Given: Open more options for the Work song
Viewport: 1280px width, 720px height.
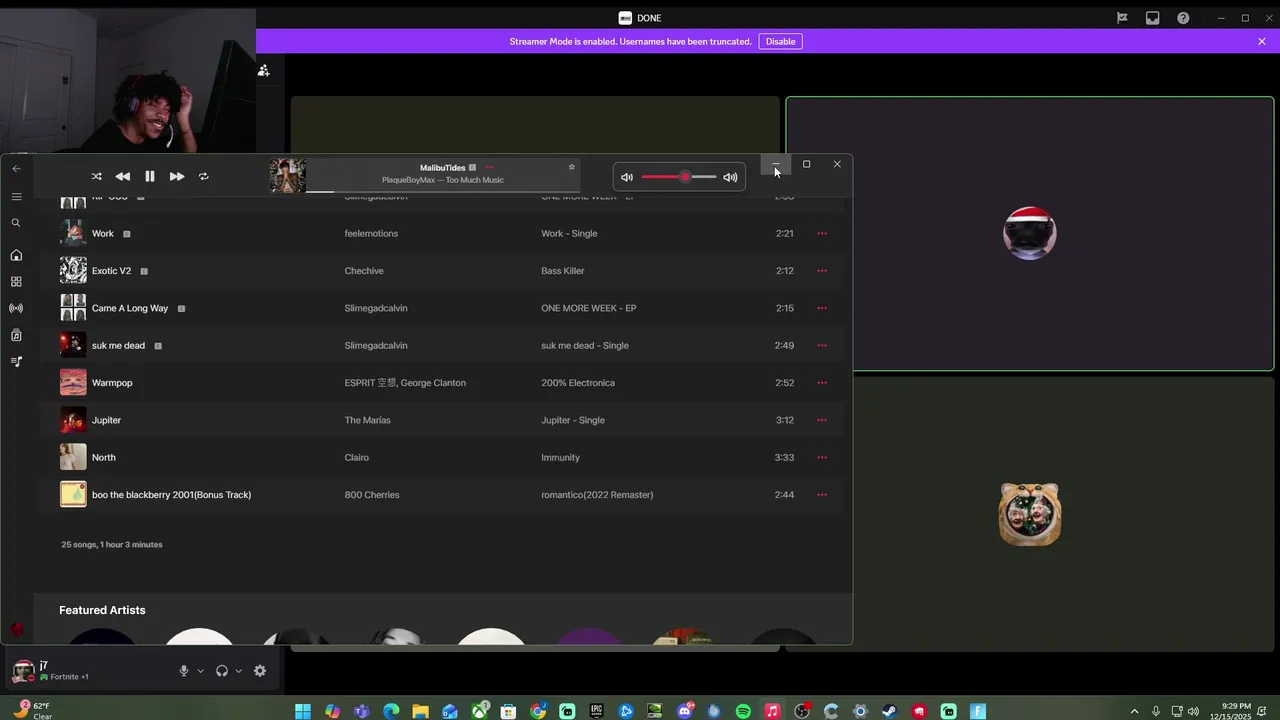Looking at the screenshot, I should 822,233.
